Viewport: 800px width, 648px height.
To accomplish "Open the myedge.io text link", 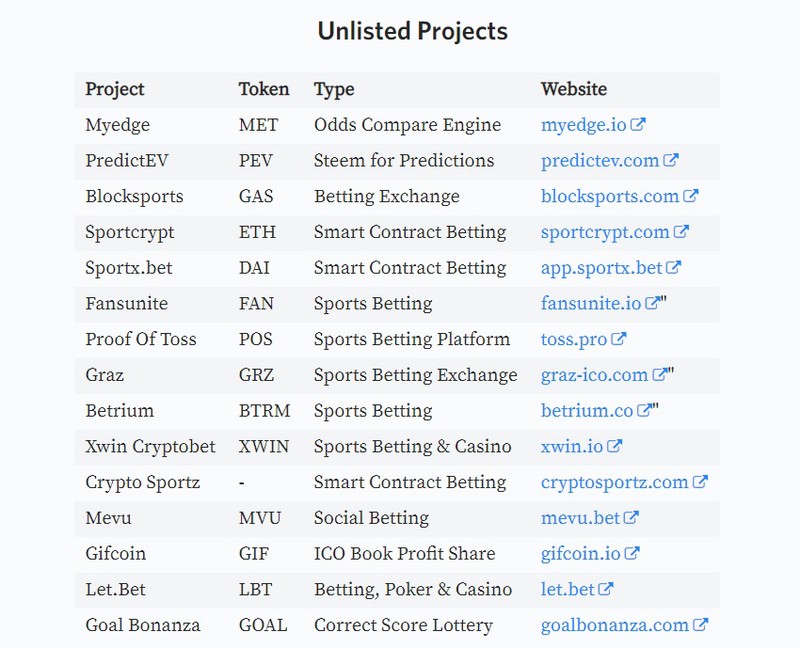I will click(x=584, y=125).
